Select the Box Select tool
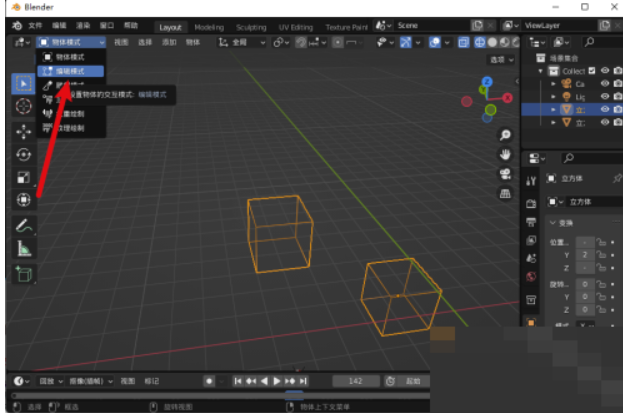This screenshot has height=413, width=623. (23, 84)
